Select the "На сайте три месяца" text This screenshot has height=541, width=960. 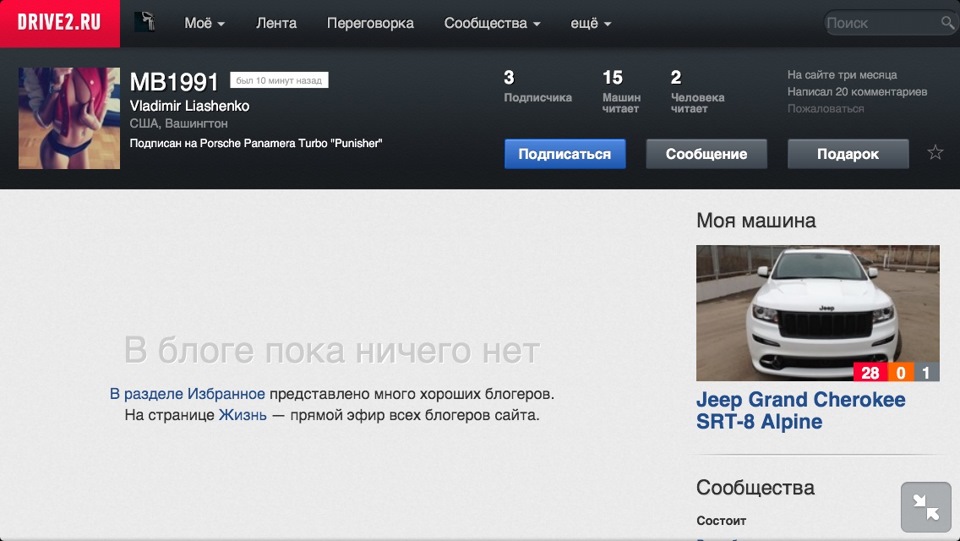pos(842,75)
